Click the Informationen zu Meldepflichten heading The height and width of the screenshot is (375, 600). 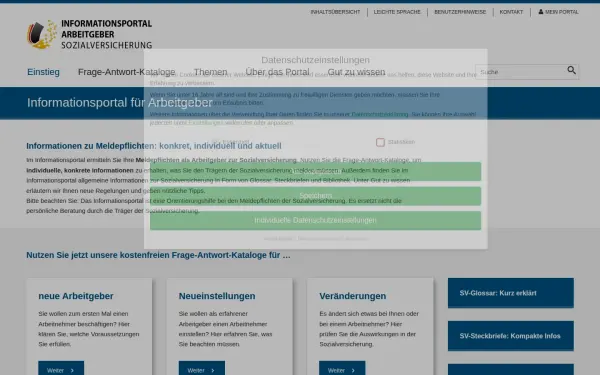click(x=154, y=146)
